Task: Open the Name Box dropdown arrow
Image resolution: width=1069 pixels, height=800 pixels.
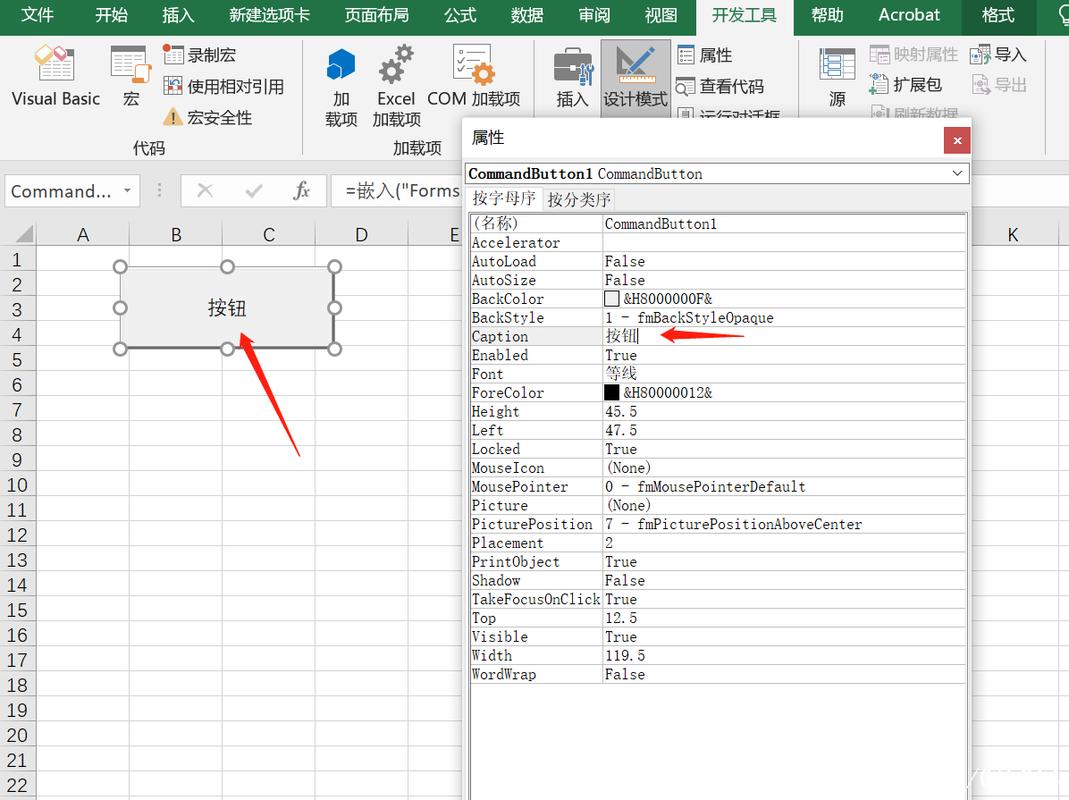Action: click(124, 190)
